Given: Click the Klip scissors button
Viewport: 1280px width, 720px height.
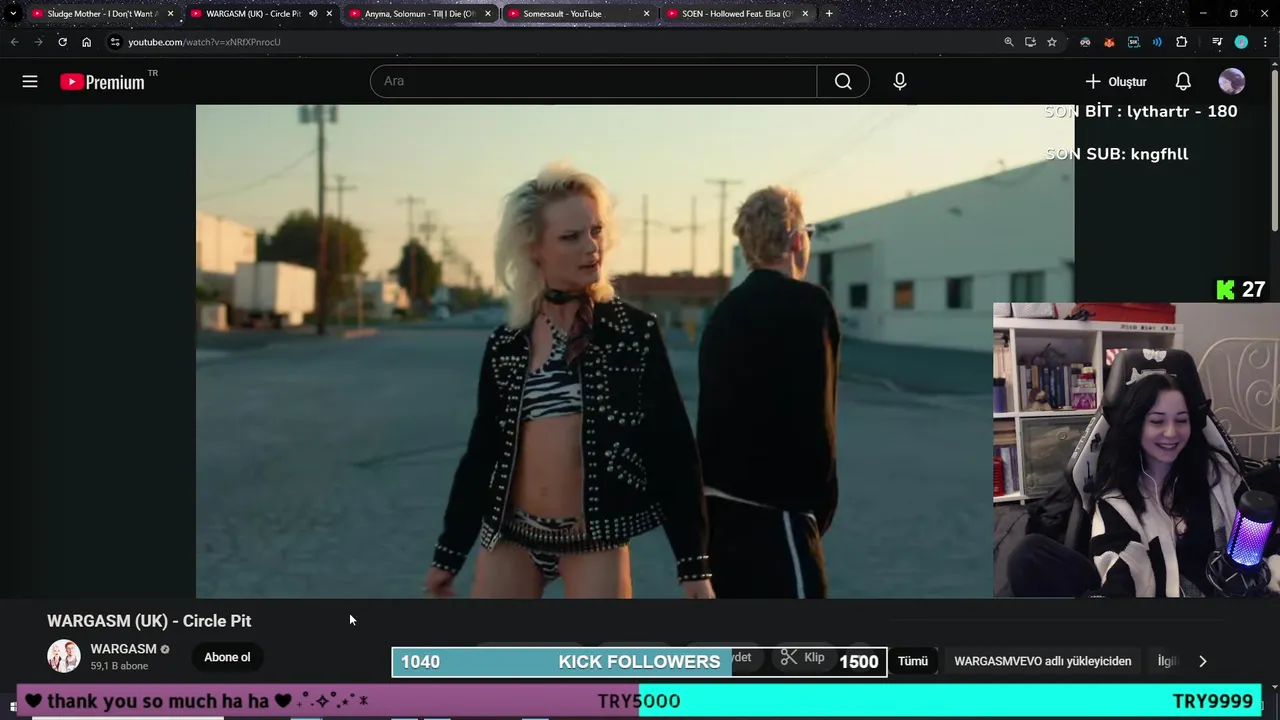Looking at the screenshot, I should click(803, 657).
